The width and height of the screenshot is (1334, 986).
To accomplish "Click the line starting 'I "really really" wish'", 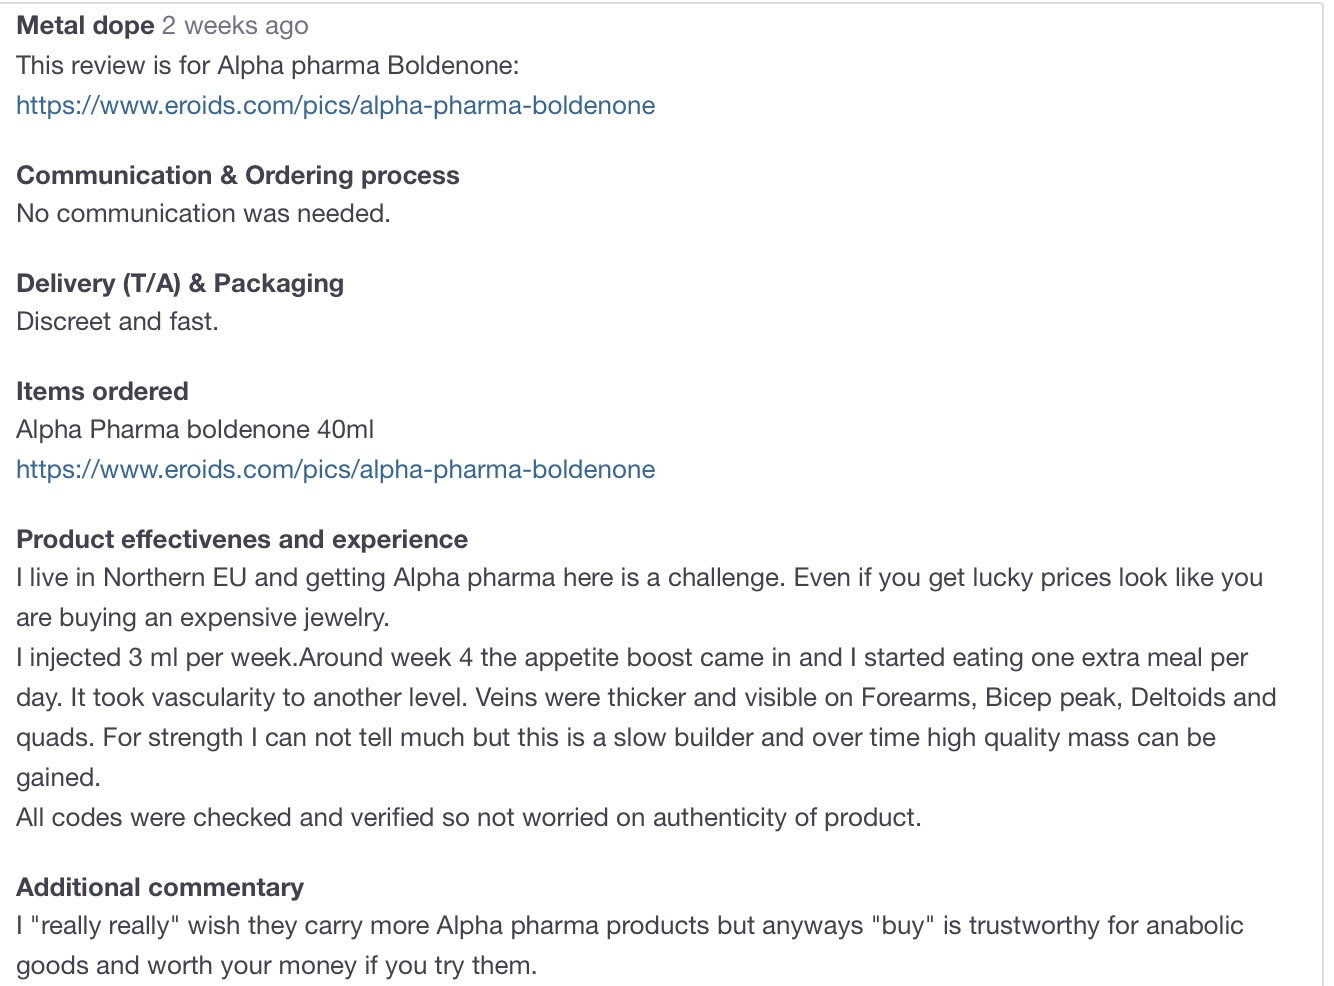I will [x=629, y=926].
